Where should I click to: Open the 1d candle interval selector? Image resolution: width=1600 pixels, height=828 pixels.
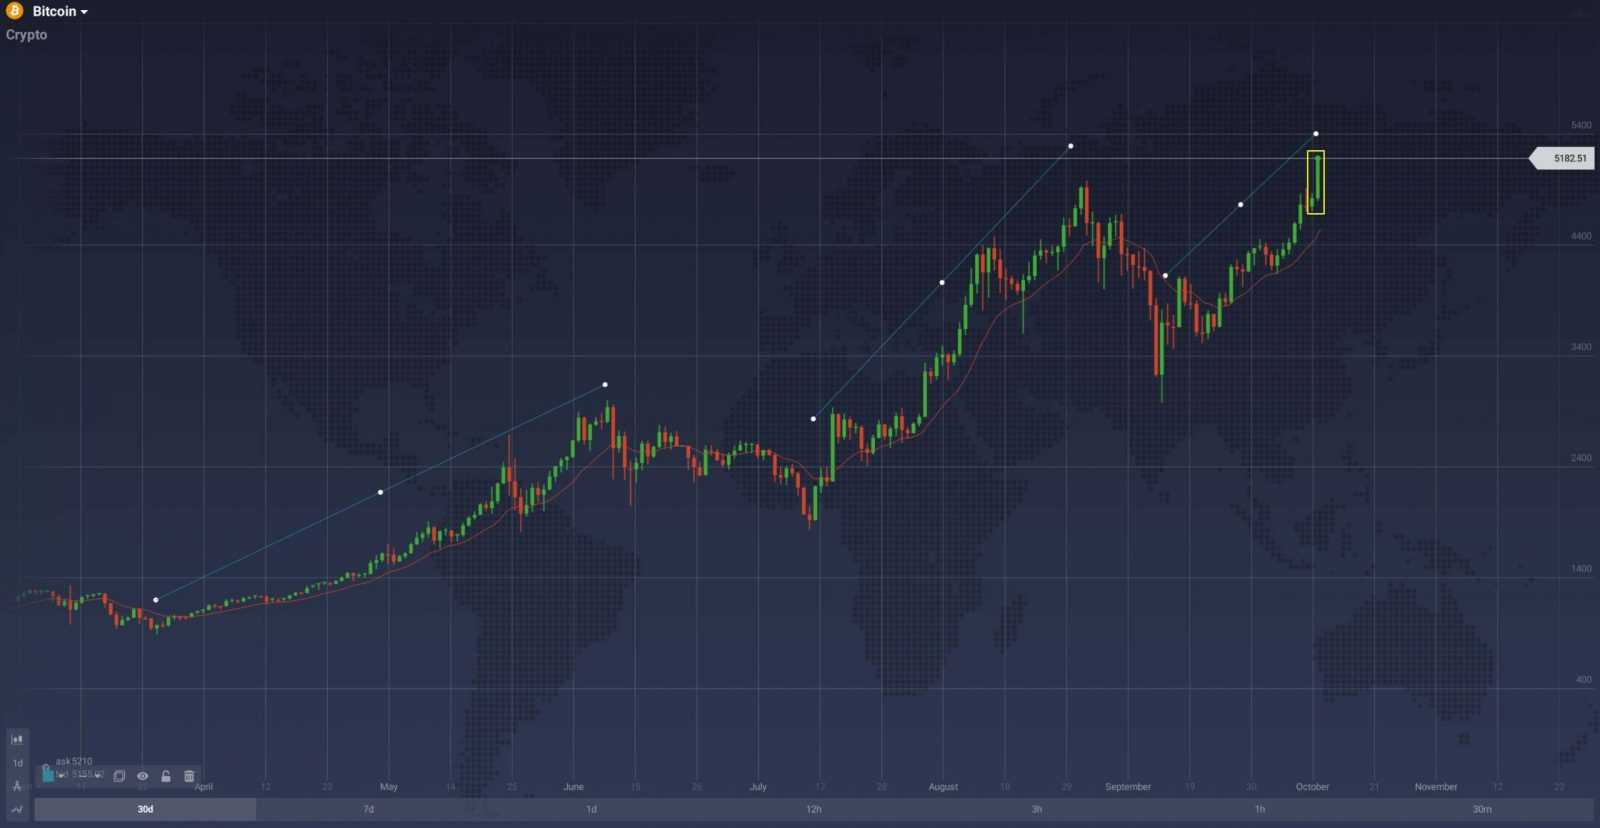pyautogui.click(x=17, y=763)
